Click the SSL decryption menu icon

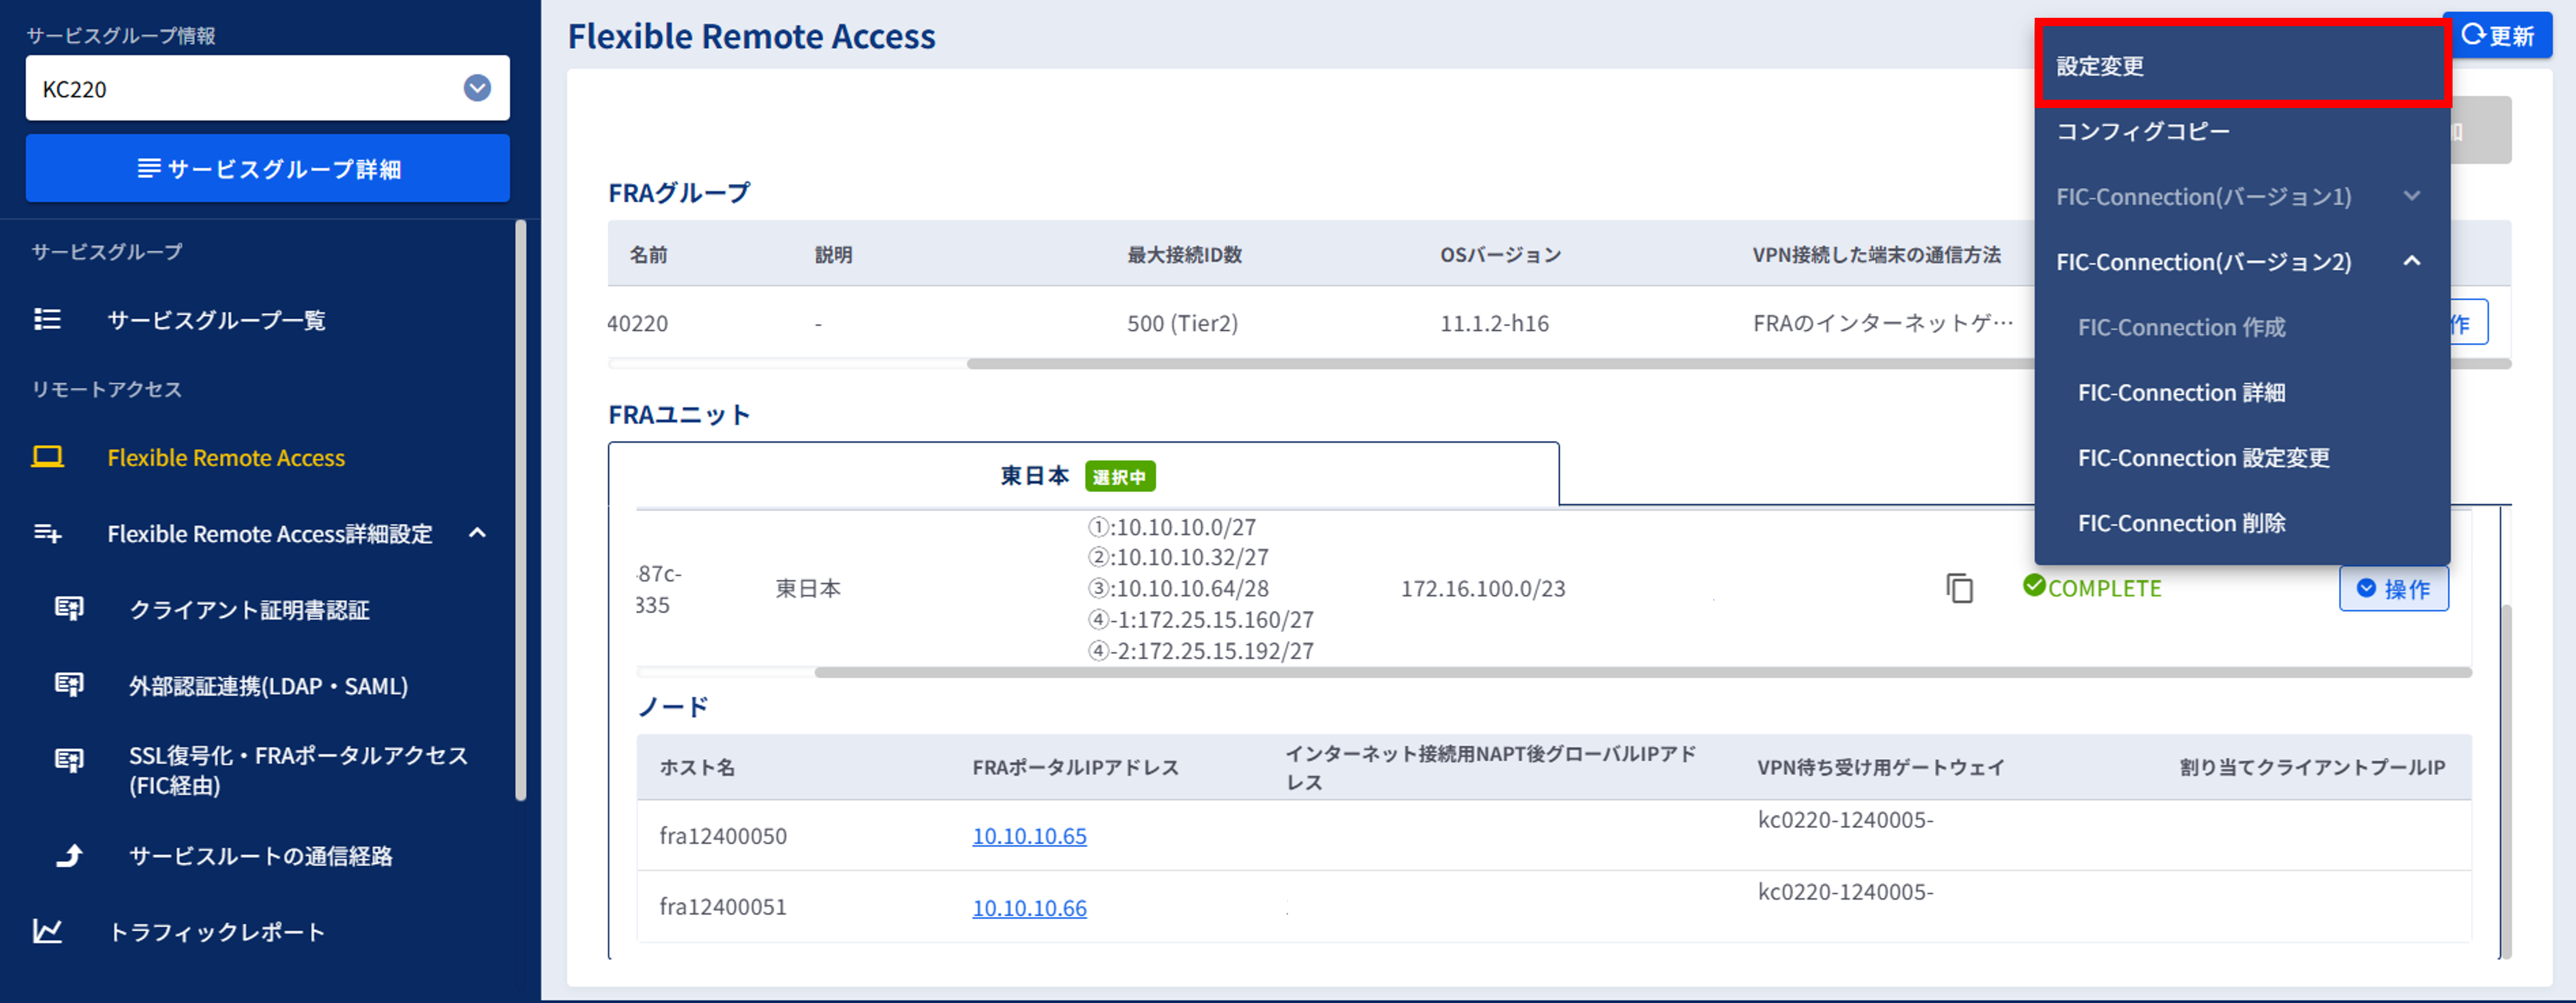[x=69, y=761]
